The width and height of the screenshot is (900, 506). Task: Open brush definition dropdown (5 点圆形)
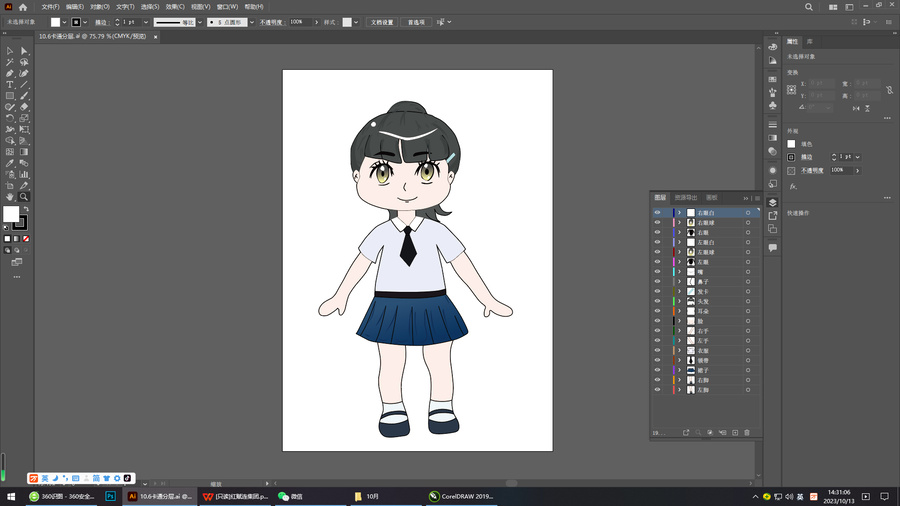(251, 22)
